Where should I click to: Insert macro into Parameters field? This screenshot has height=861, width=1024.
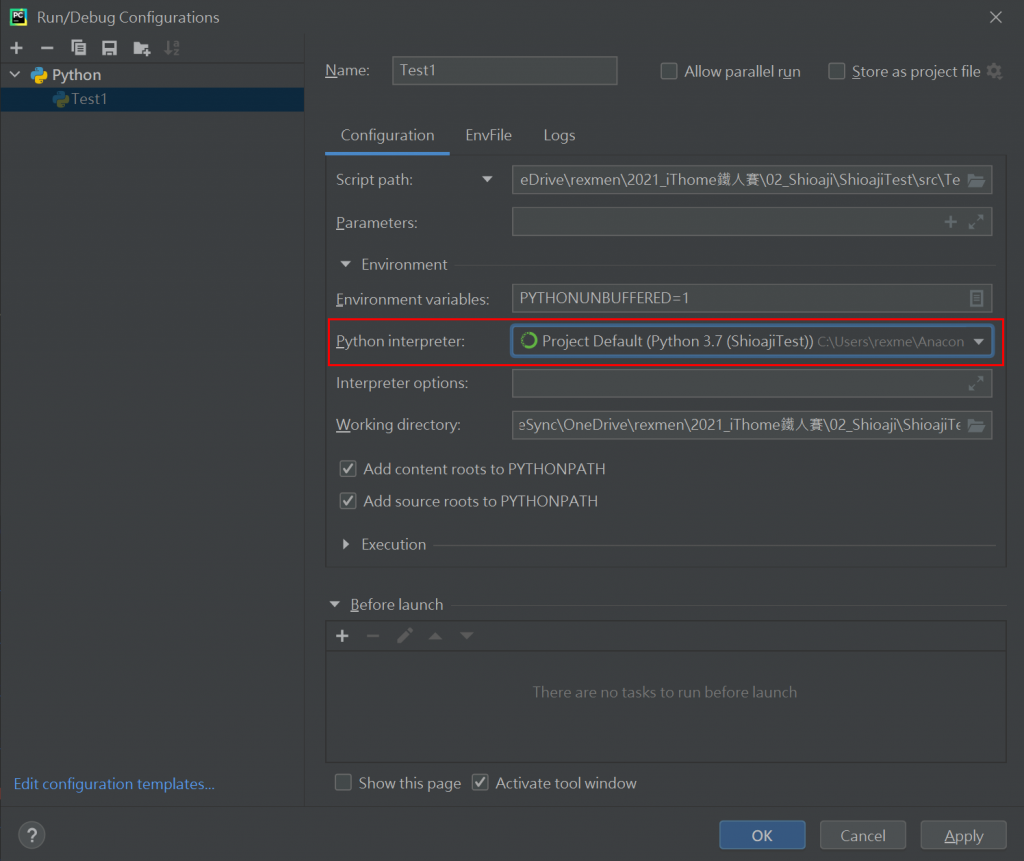(x=950, y=222)
